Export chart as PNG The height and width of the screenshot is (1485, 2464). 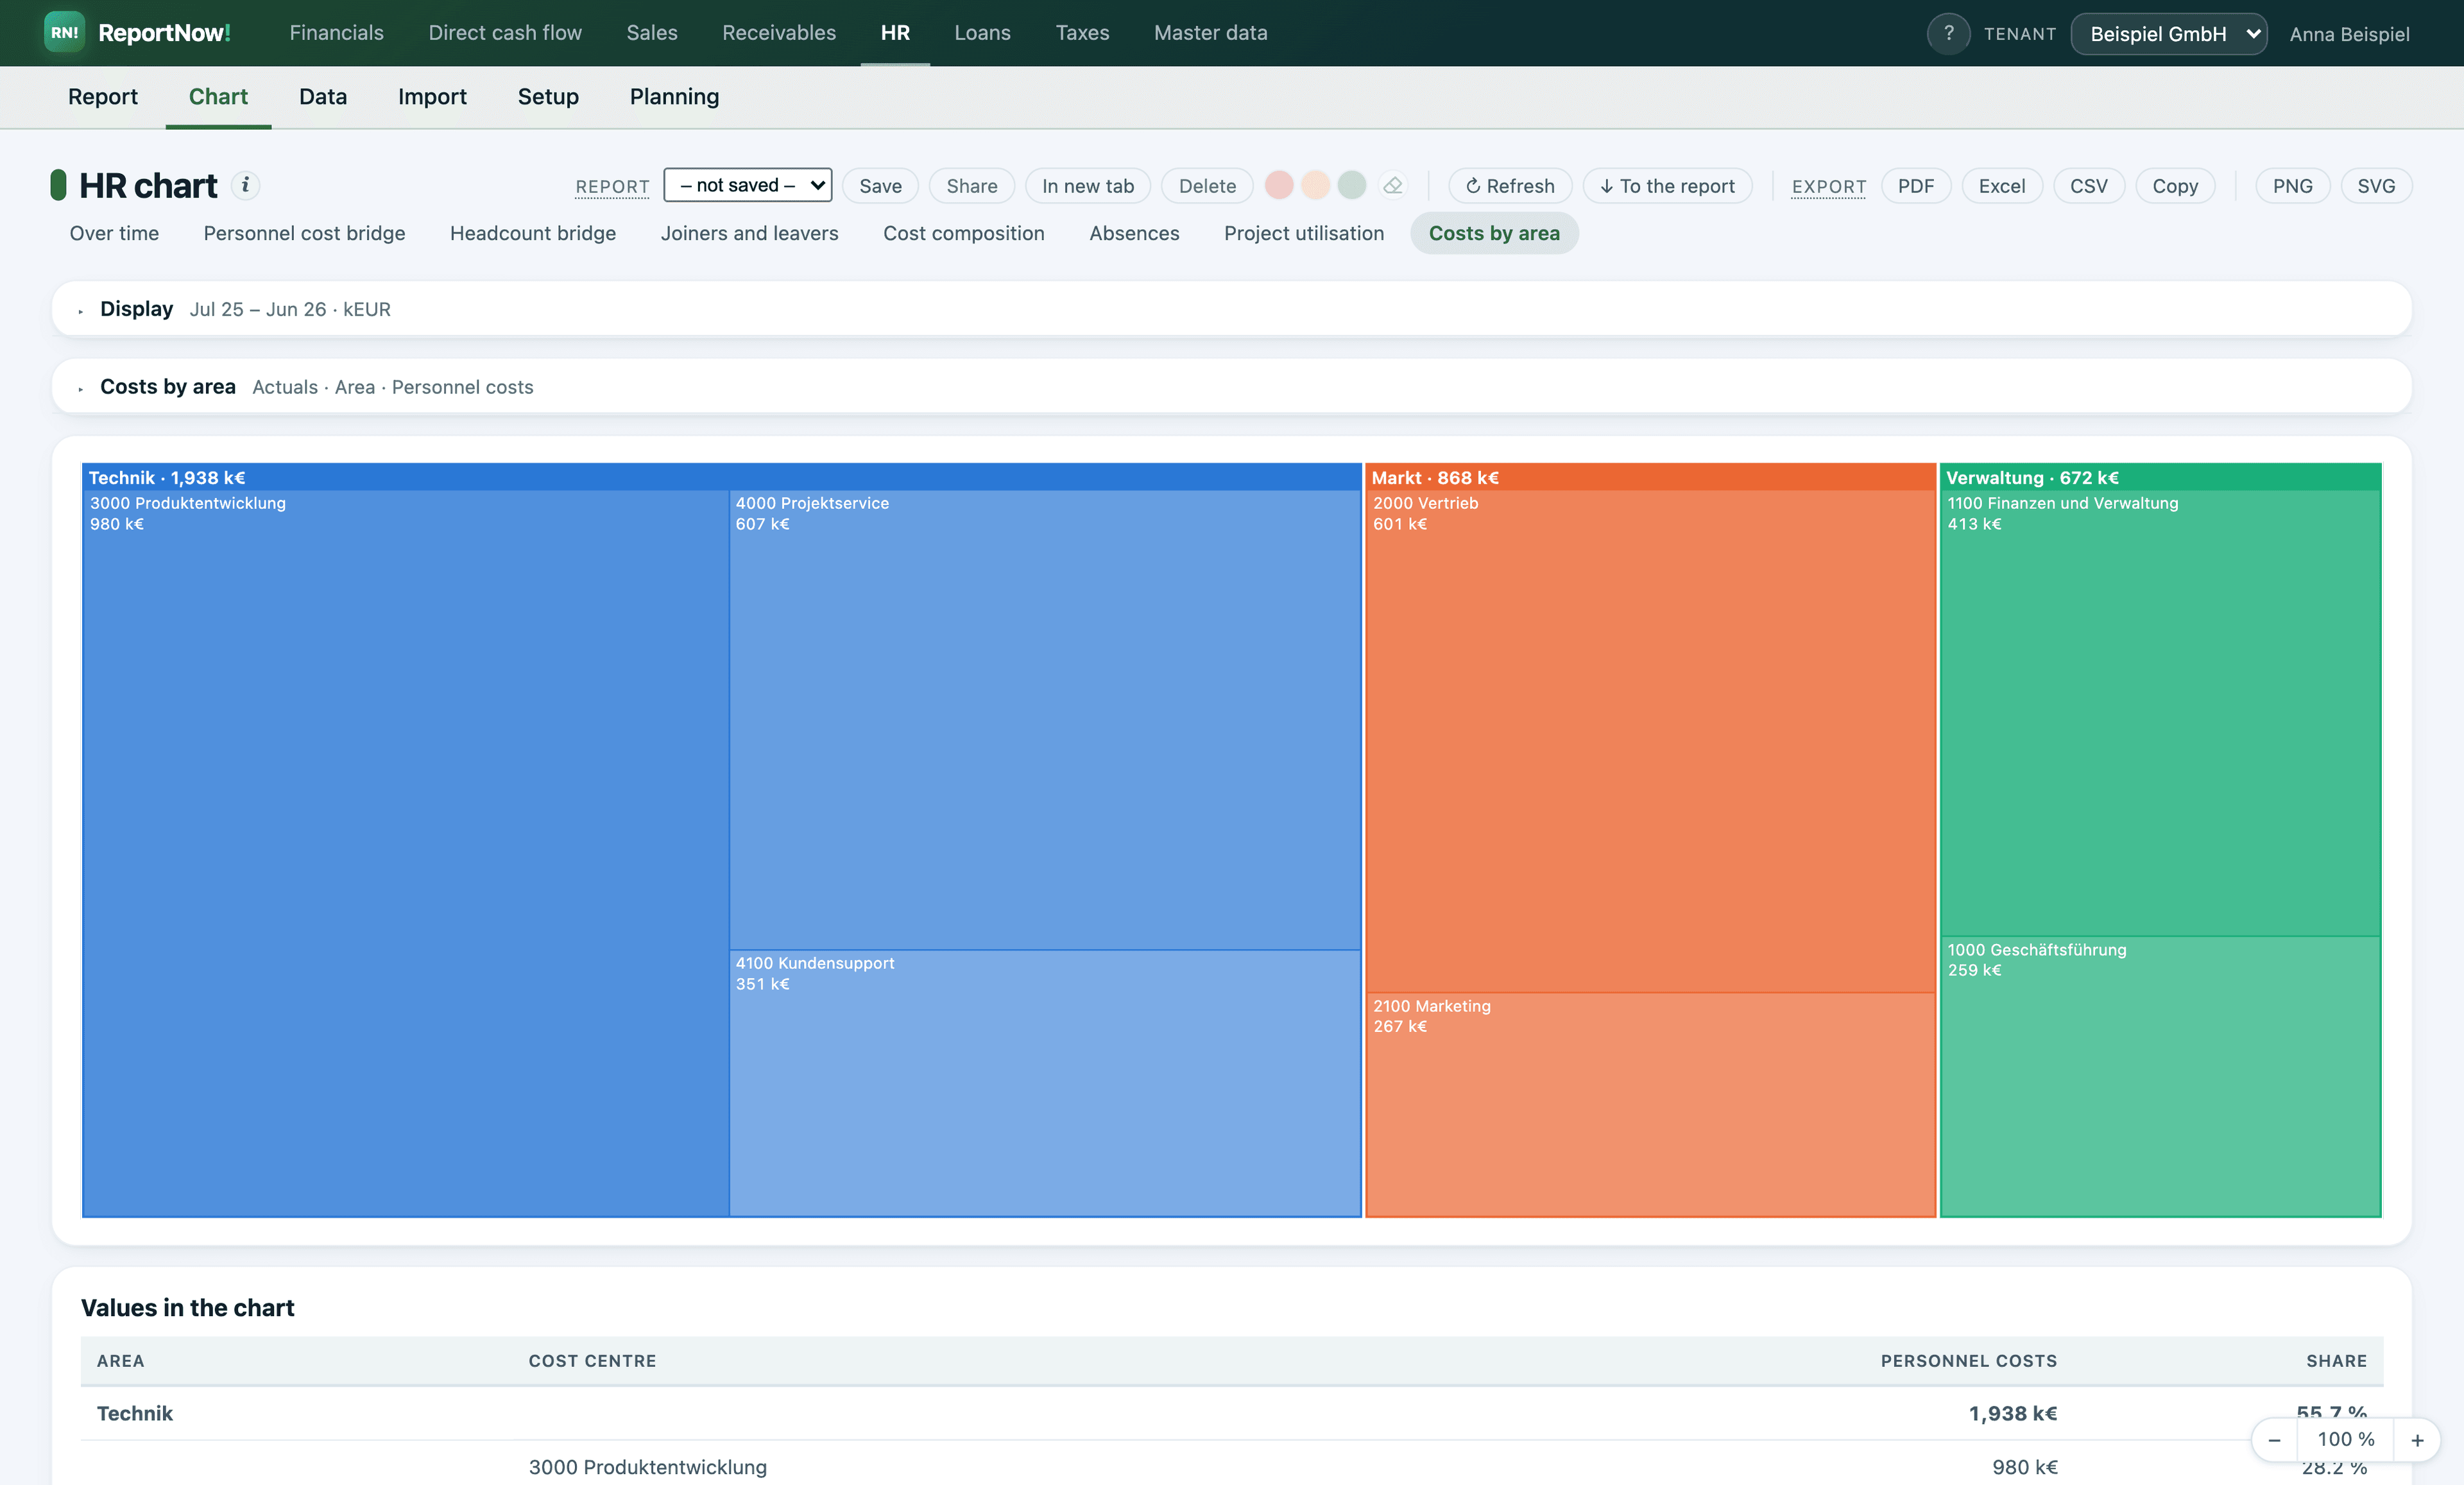(x=2292, y=185)
